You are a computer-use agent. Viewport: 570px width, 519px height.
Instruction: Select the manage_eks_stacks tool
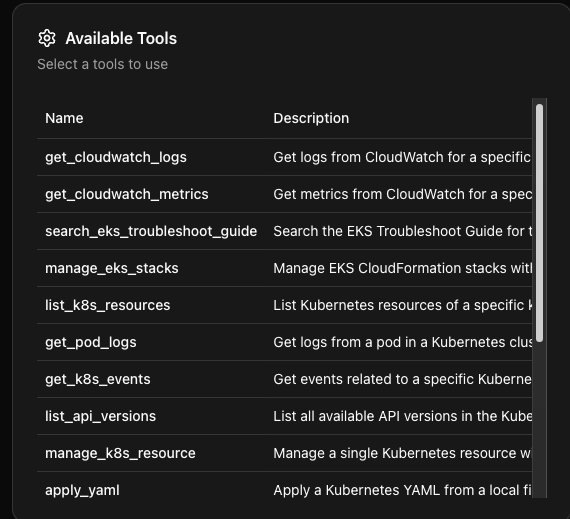112,268
